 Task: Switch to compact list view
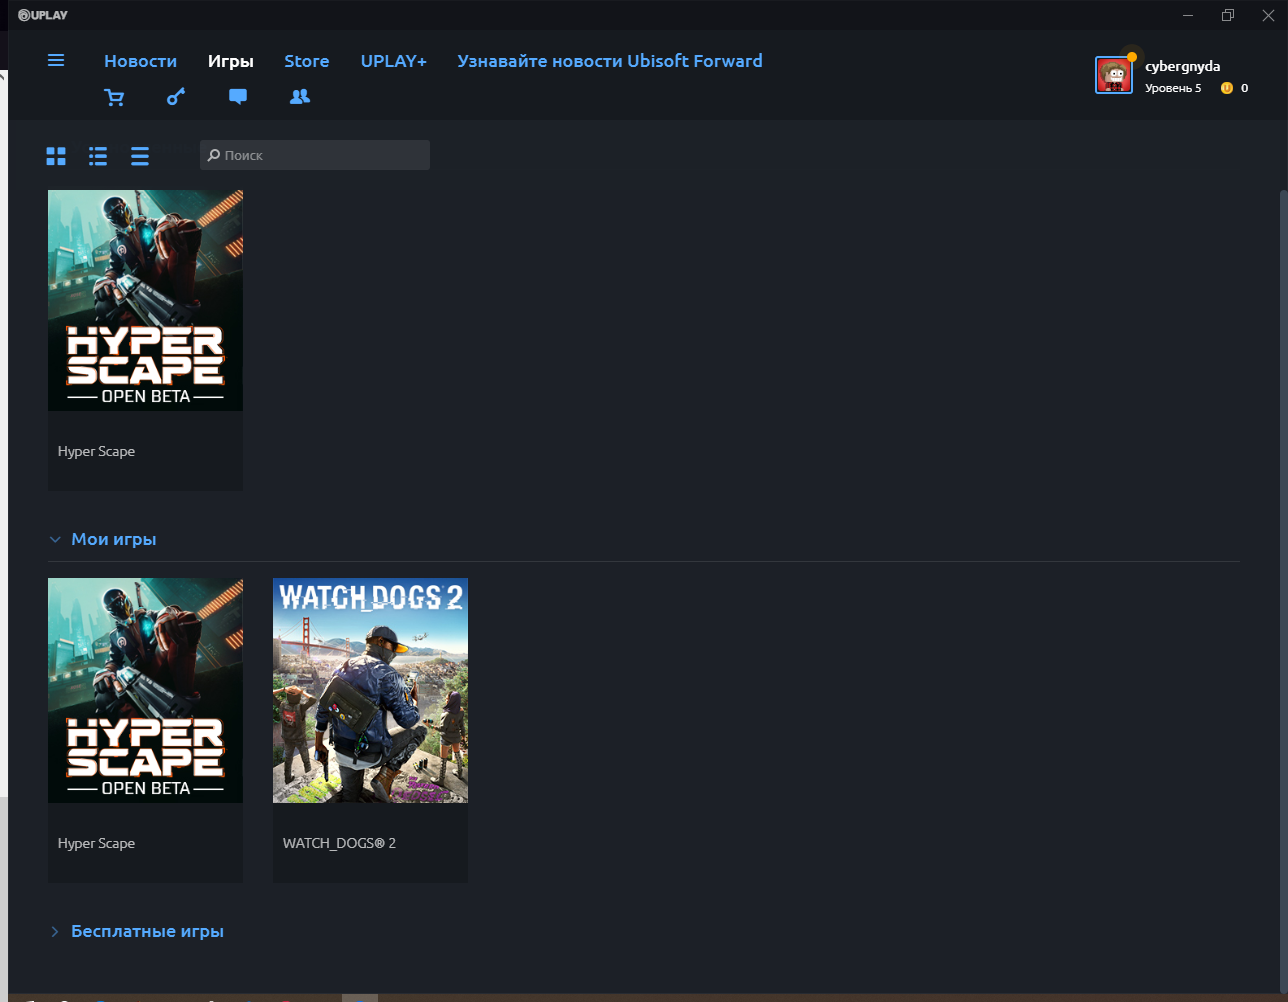(140, 156)
